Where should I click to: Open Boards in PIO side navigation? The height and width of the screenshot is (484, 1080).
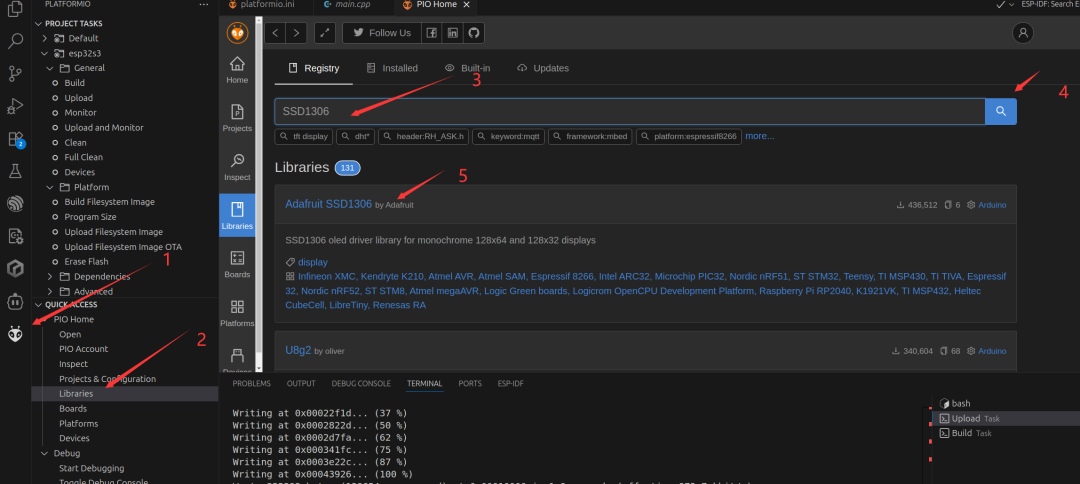pyautogui.click(x=237, y=264)
